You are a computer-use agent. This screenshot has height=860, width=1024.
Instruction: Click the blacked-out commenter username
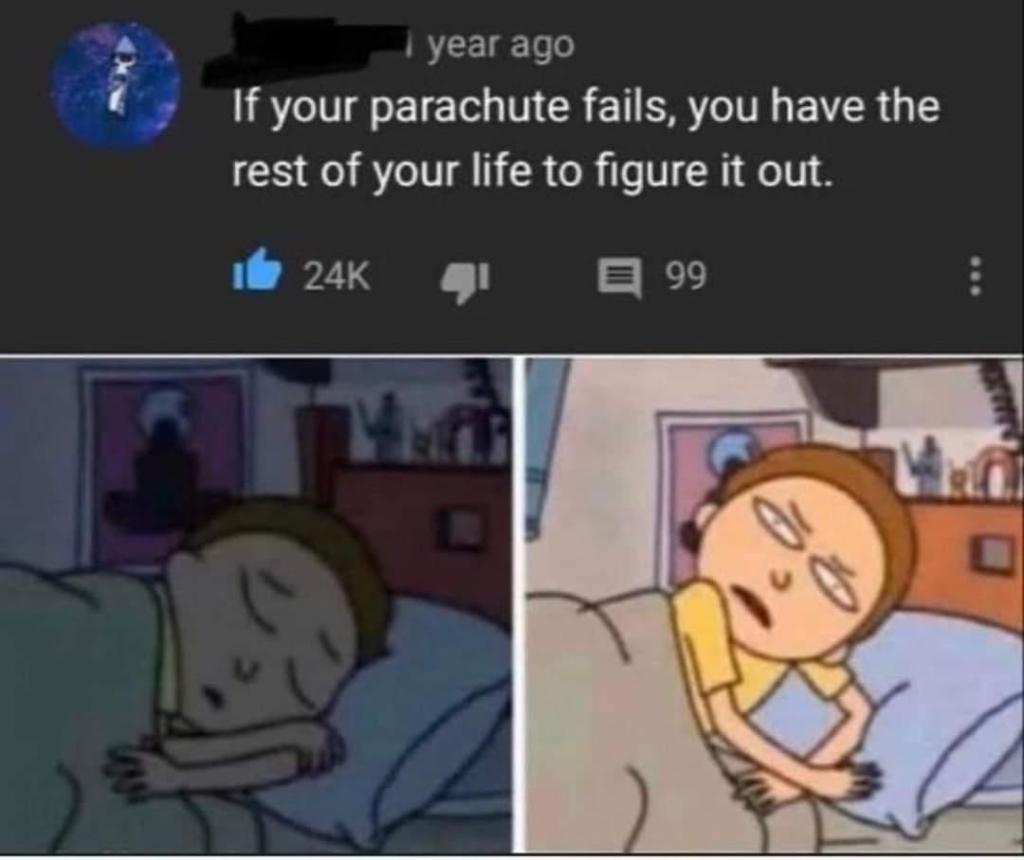[x=306, y=51]
